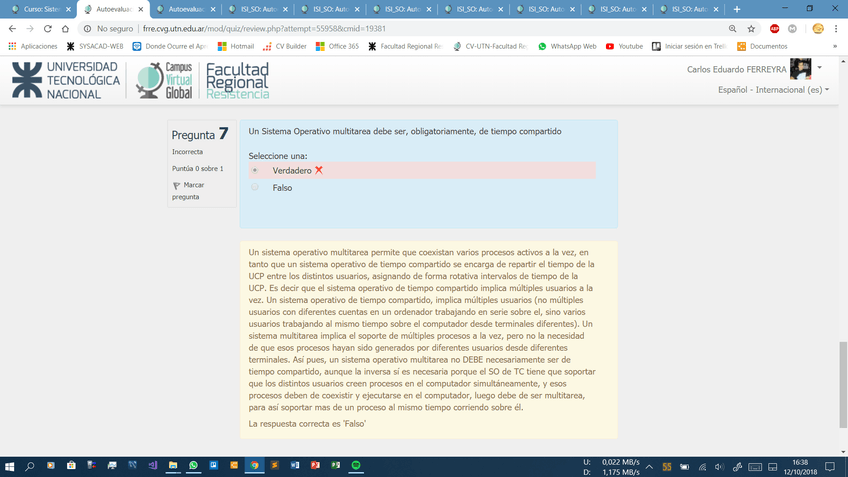Viewport: 848px width, 477px height.
Task: Open the Español - Internacional (es) language dropdown
Action: 773,90
